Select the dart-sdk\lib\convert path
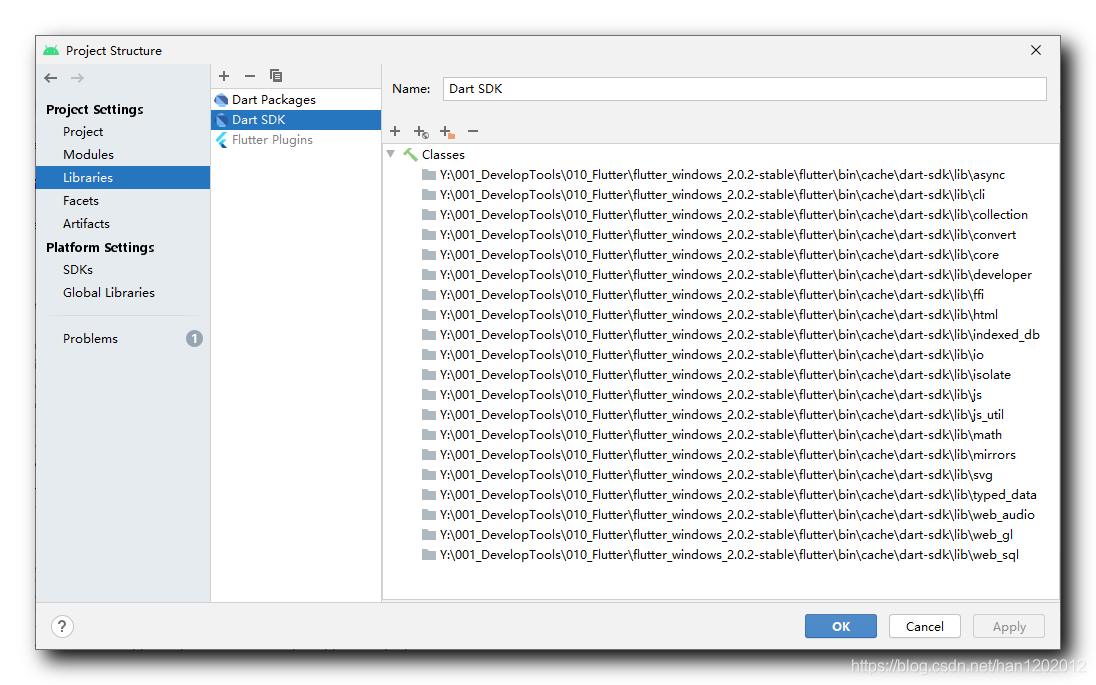Image resolution: width=1096 pixels, height=685 pixels. point(728,235)
